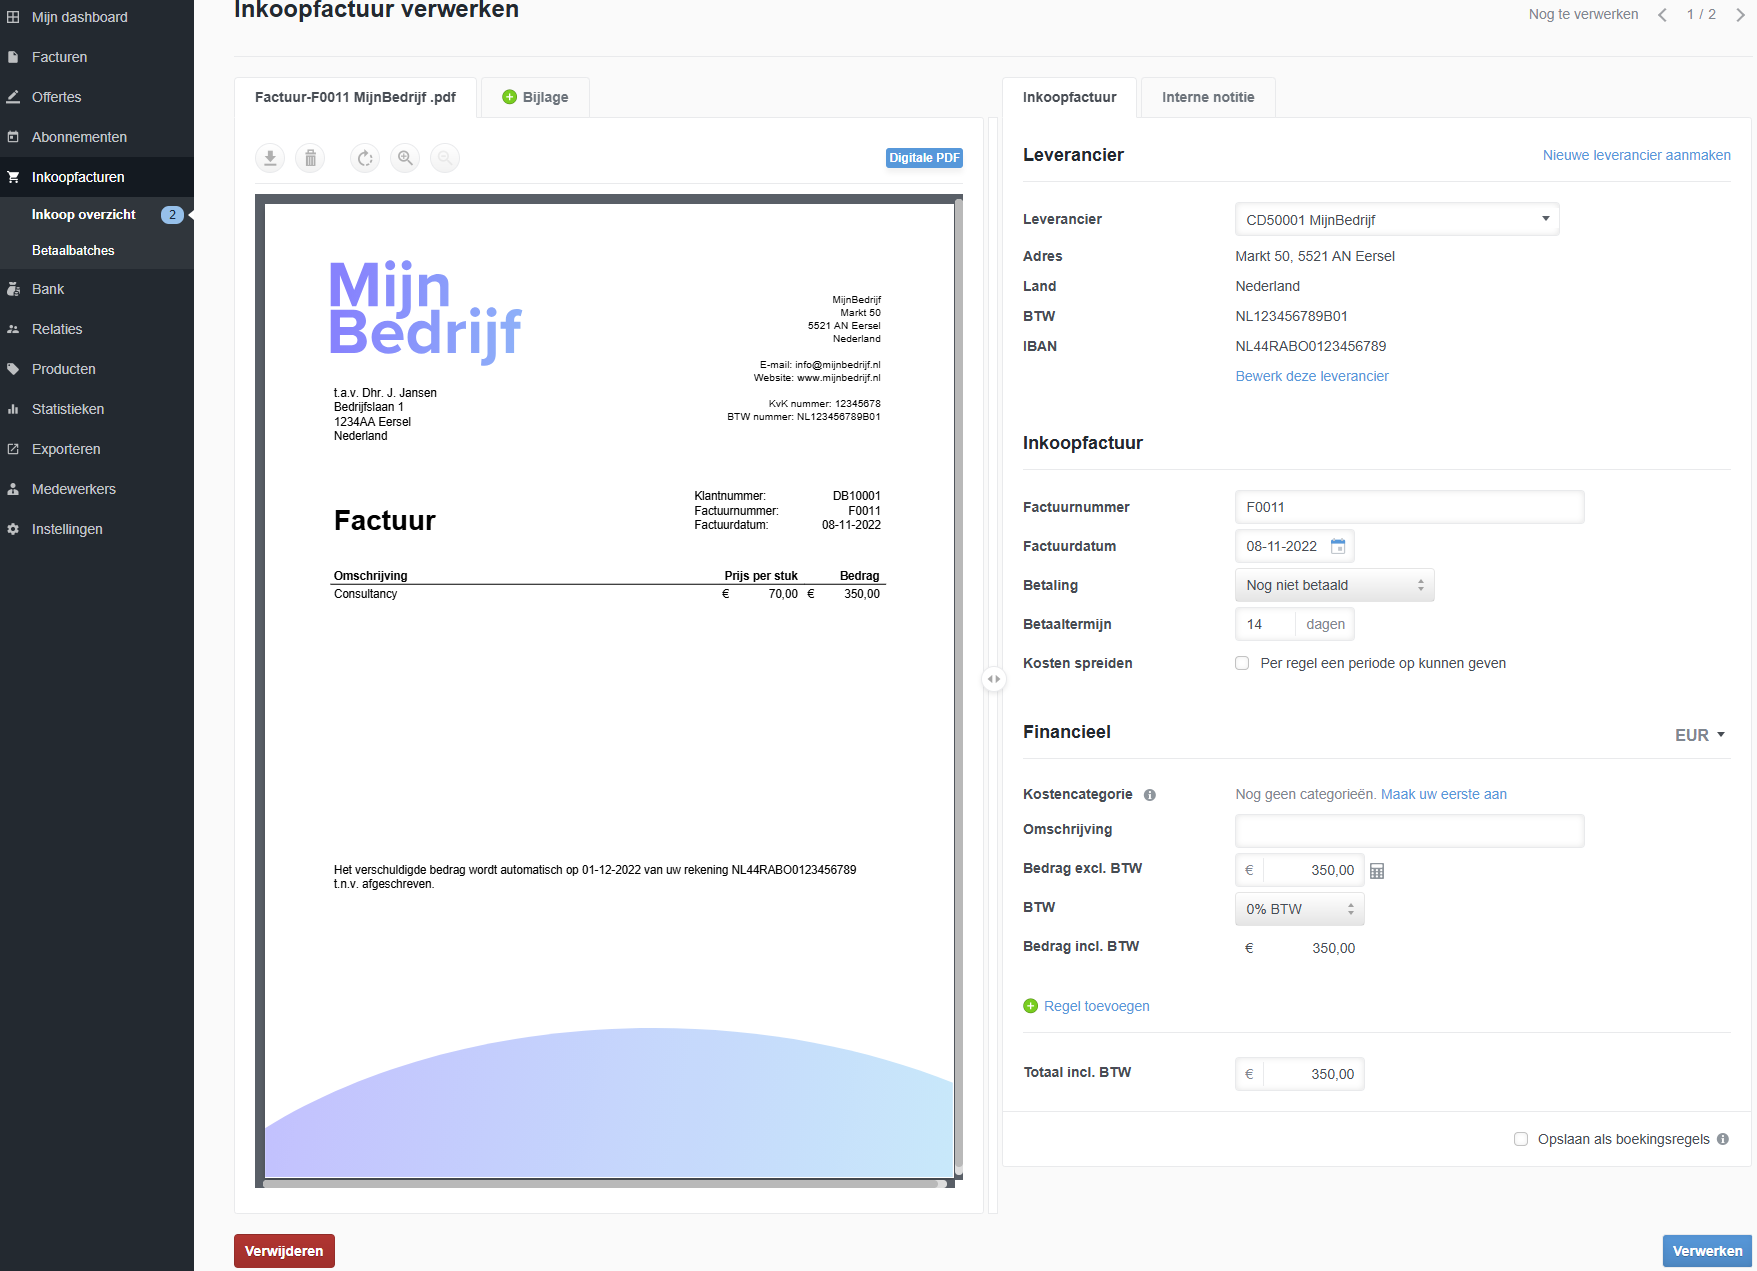
Task: Zoom in on the PDF
Action: pyautogui.click(x=405, y=158)
